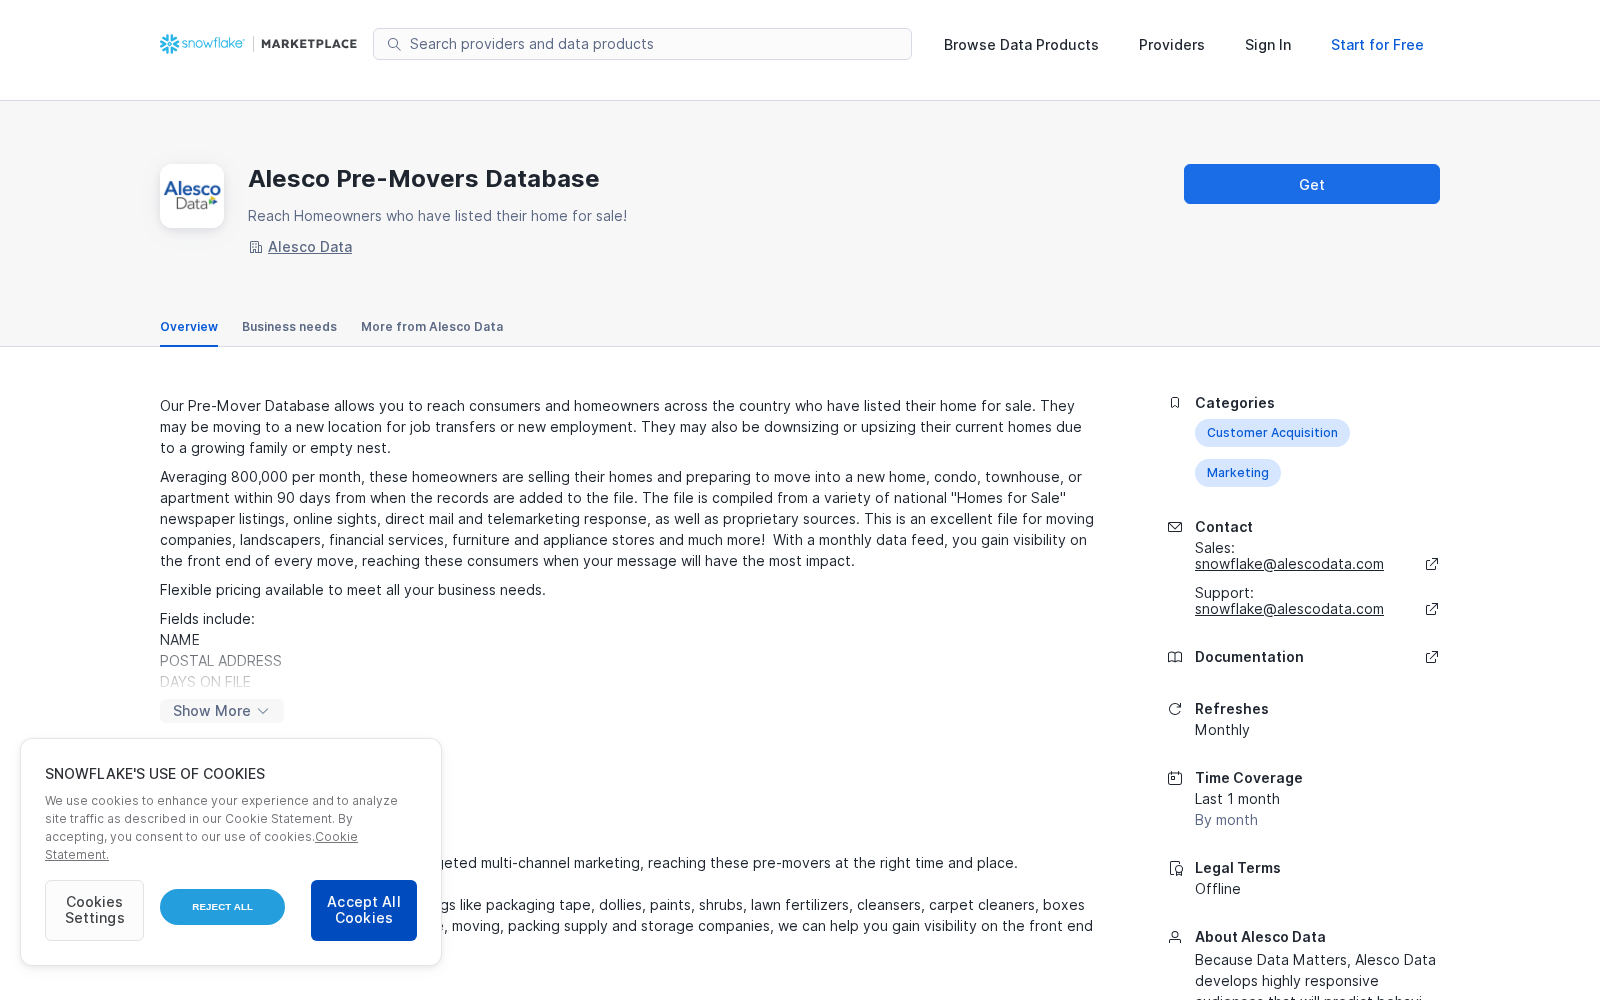Select the Customer Acquisition category tag
1600x1000 pixels.
point(1272,433)
